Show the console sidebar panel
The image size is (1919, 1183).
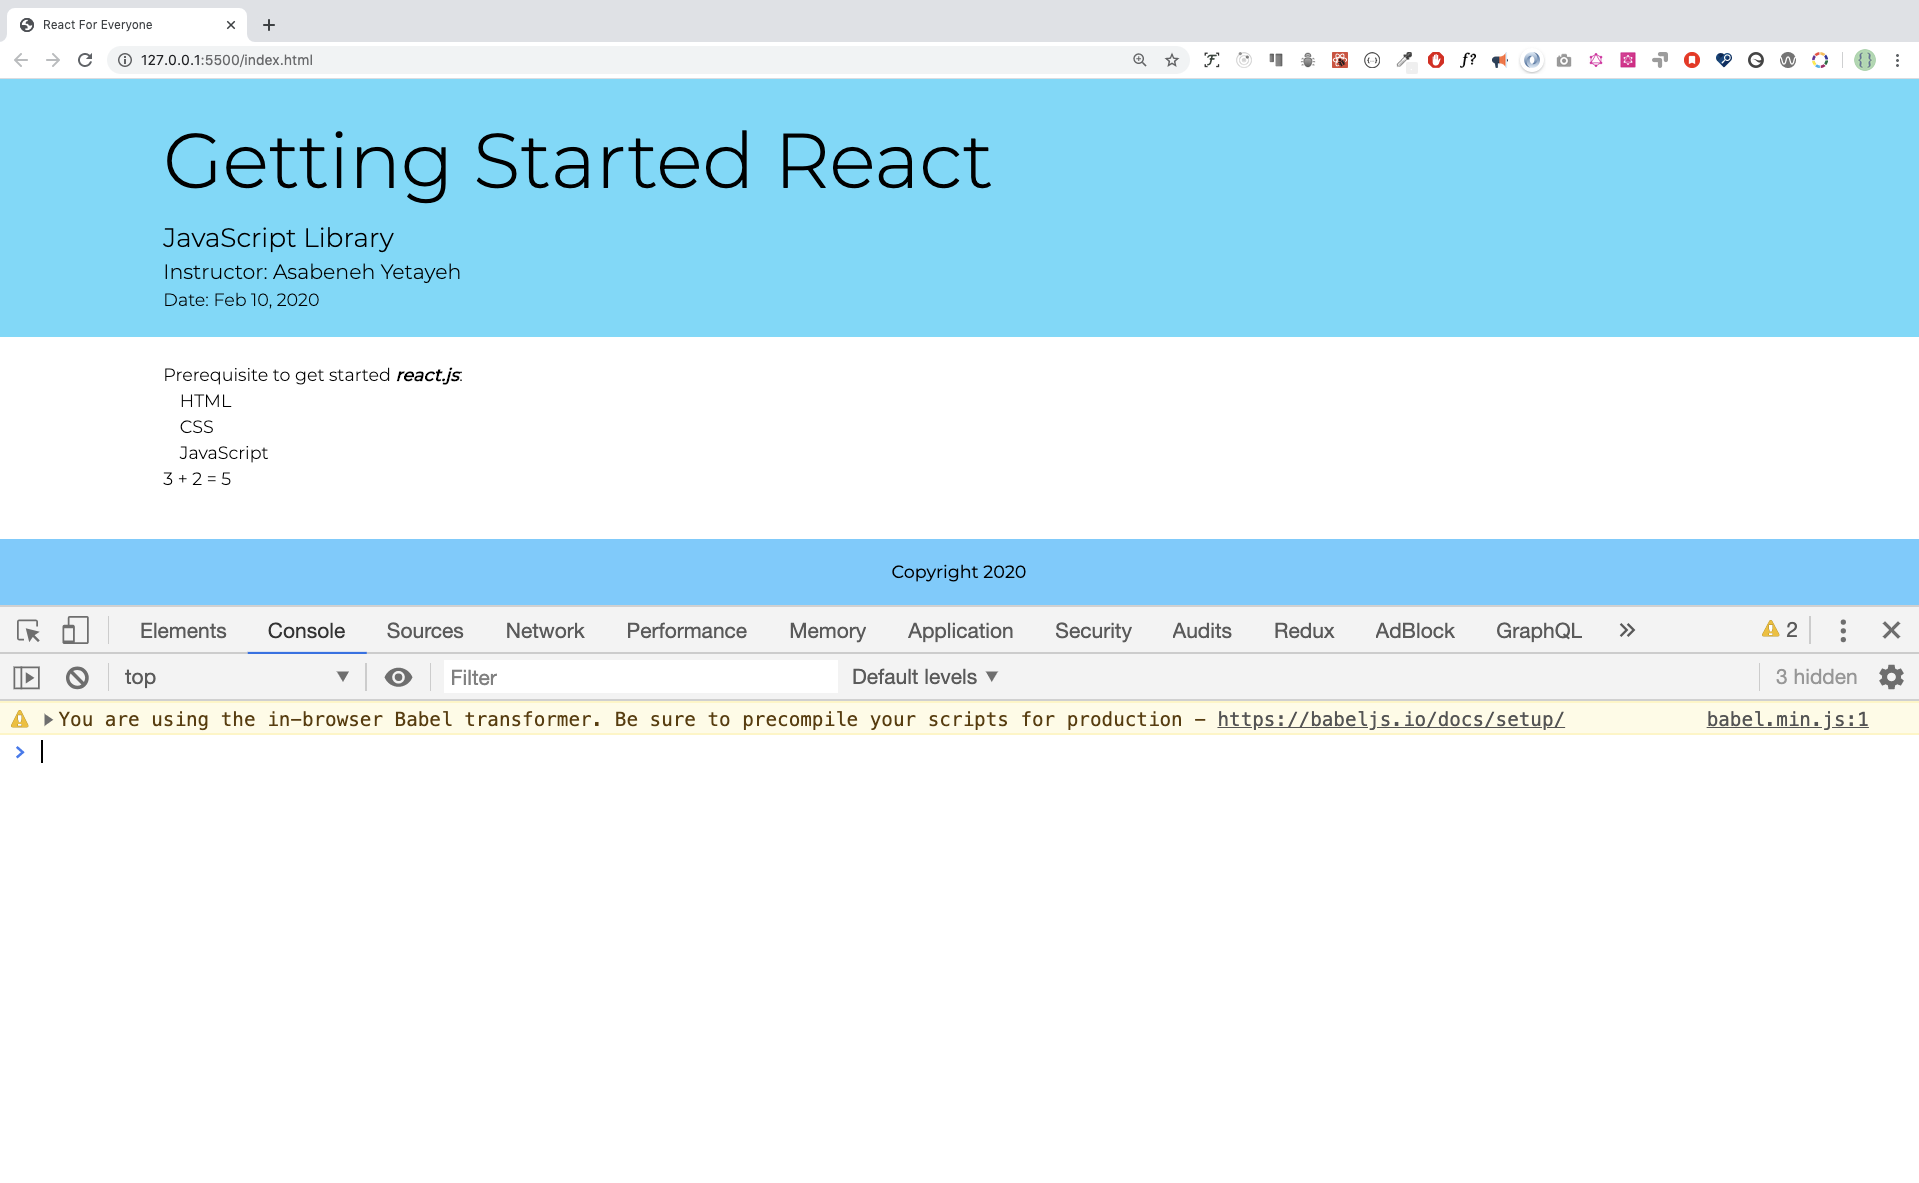[x=27, y=678]
